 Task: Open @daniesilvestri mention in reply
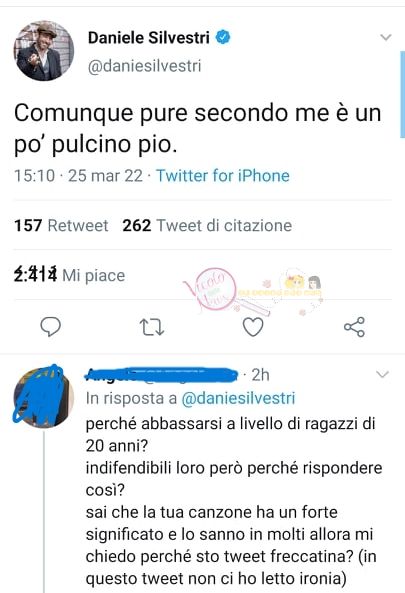(x=238, y=398)
